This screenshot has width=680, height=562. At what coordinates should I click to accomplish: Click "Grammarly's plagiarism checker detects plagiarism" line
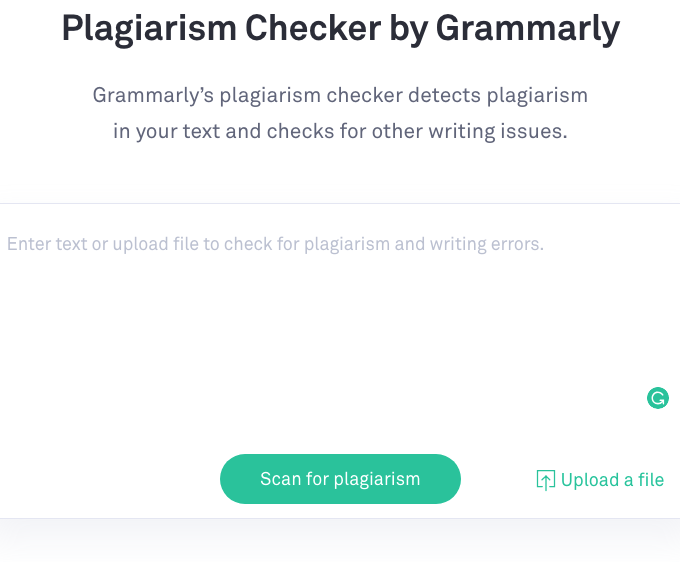[340, 96]
